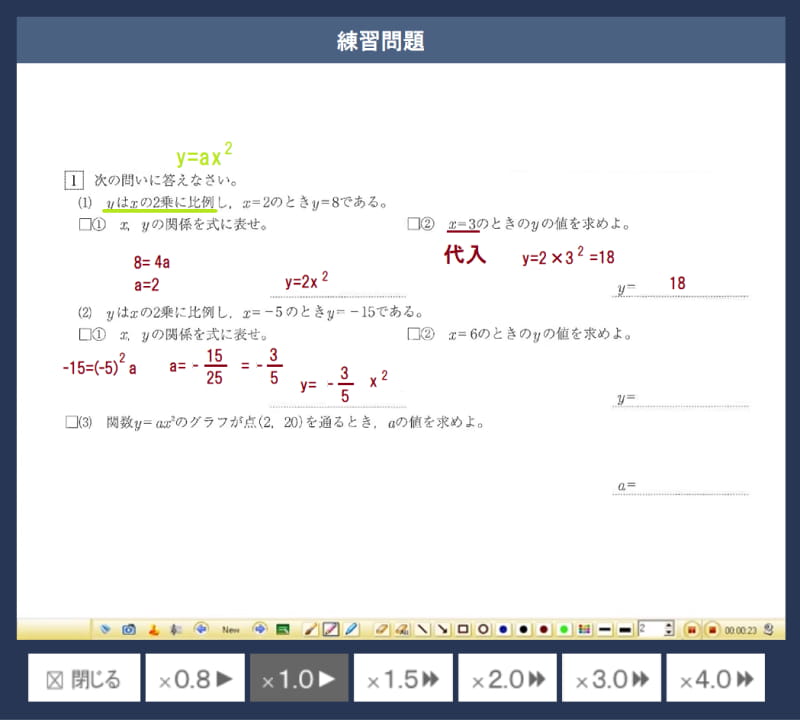Select the blue highlighter pen tool
The height and width of the screenshot is (720, 800).
pos(351,629)
